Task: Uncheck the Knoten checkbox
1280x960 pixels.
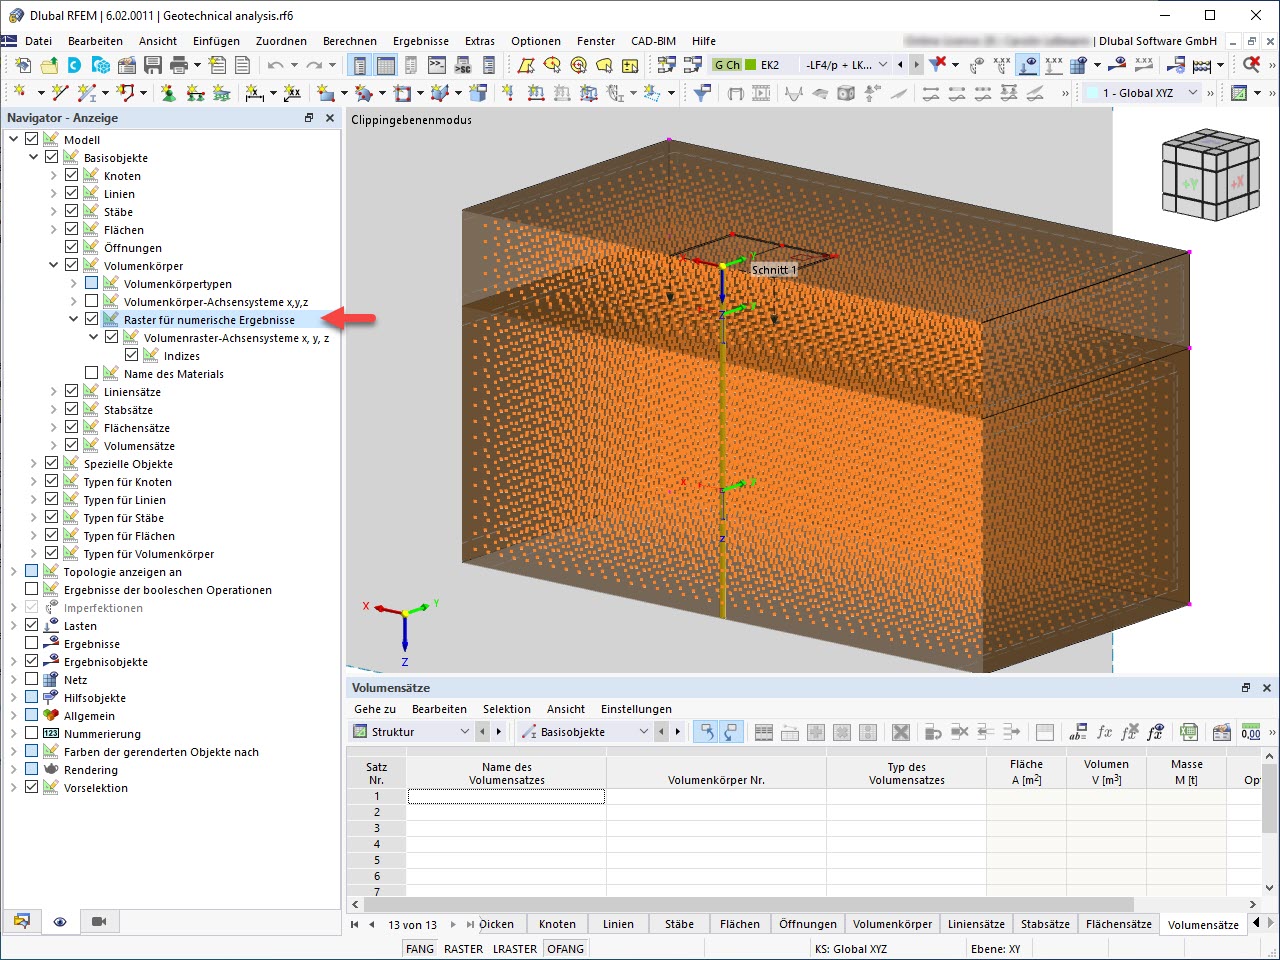Action: tap(72, 176)
